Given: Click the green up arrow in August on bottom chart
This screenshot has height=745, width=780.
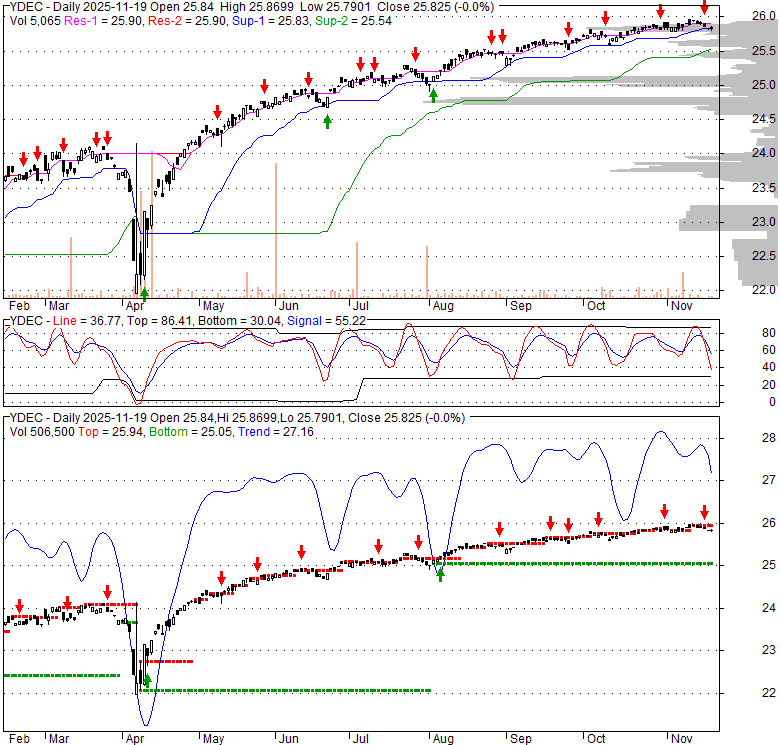Looking at the screenshot, I should pos(440,573).
